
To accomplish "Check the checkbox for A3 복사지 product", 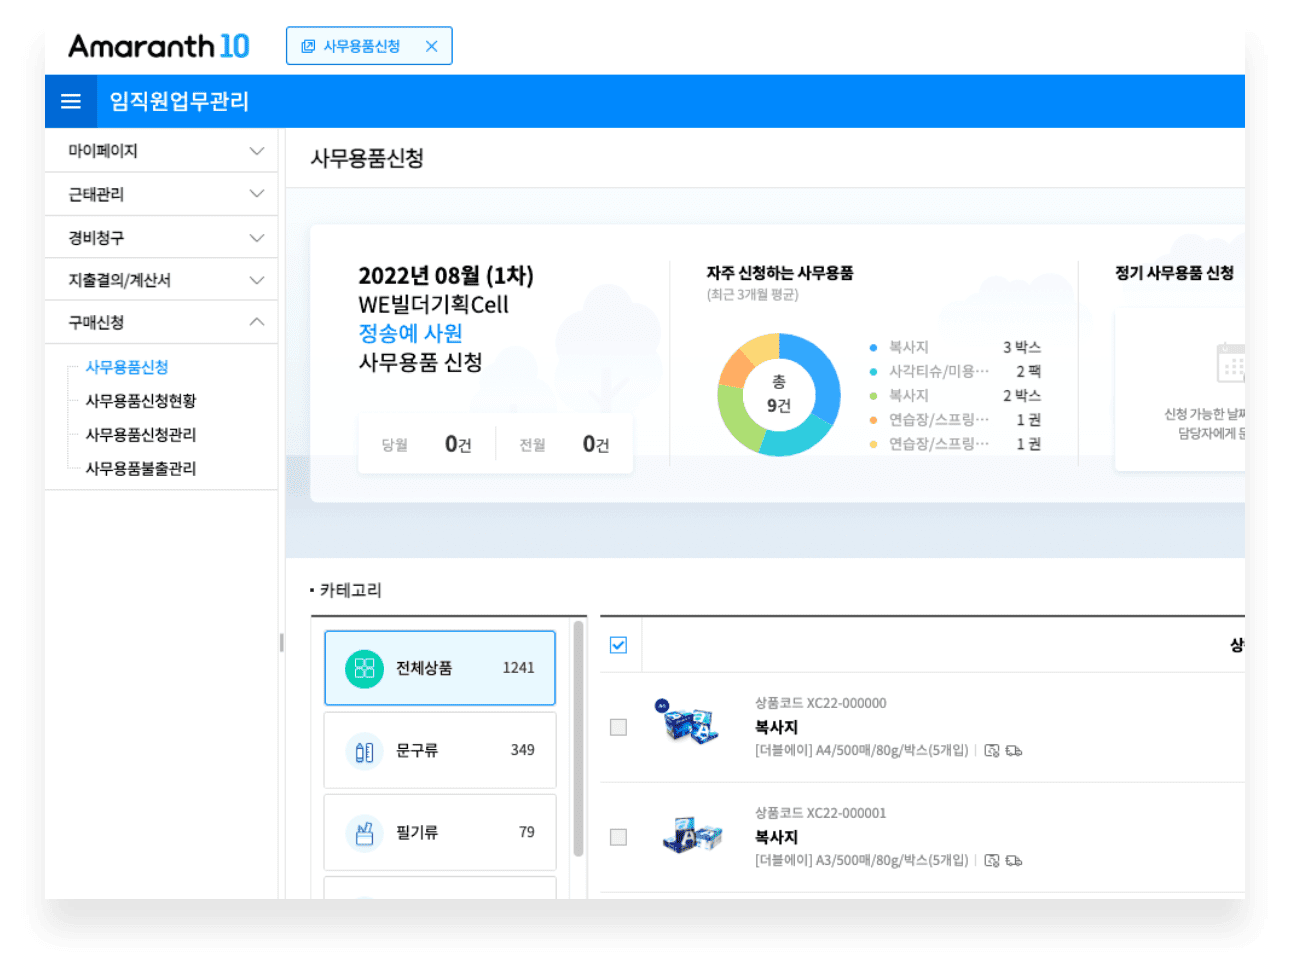I will click(x=617, y=837).
